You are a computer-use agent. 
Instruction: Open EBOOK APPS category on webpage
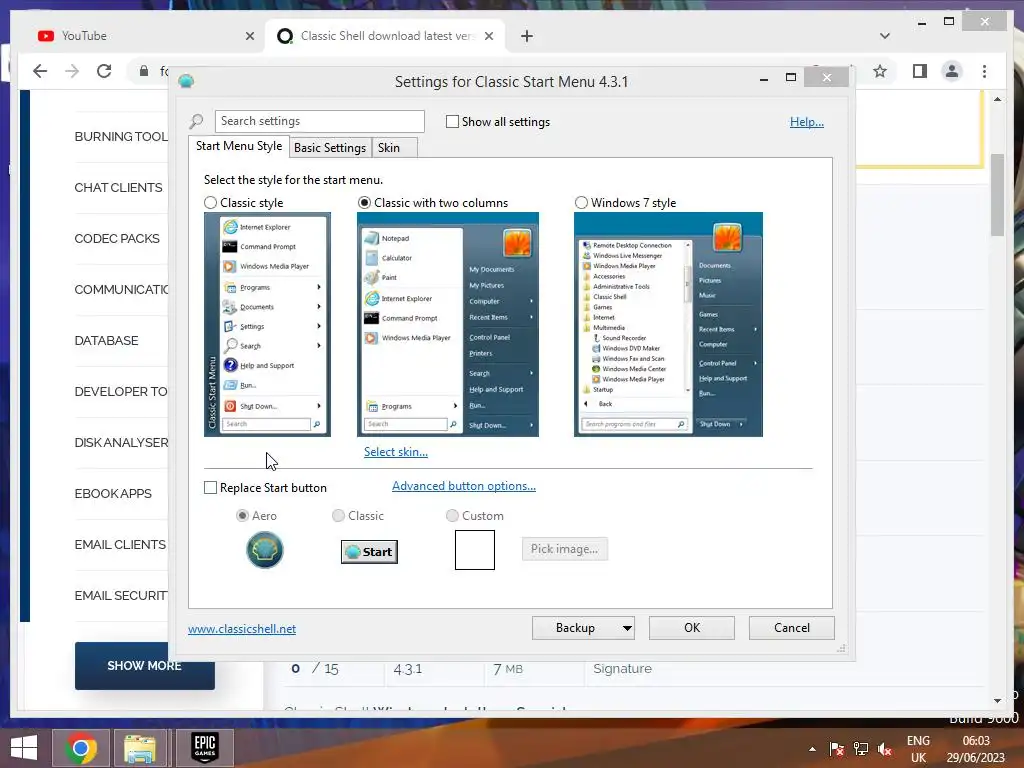point(113,494)
